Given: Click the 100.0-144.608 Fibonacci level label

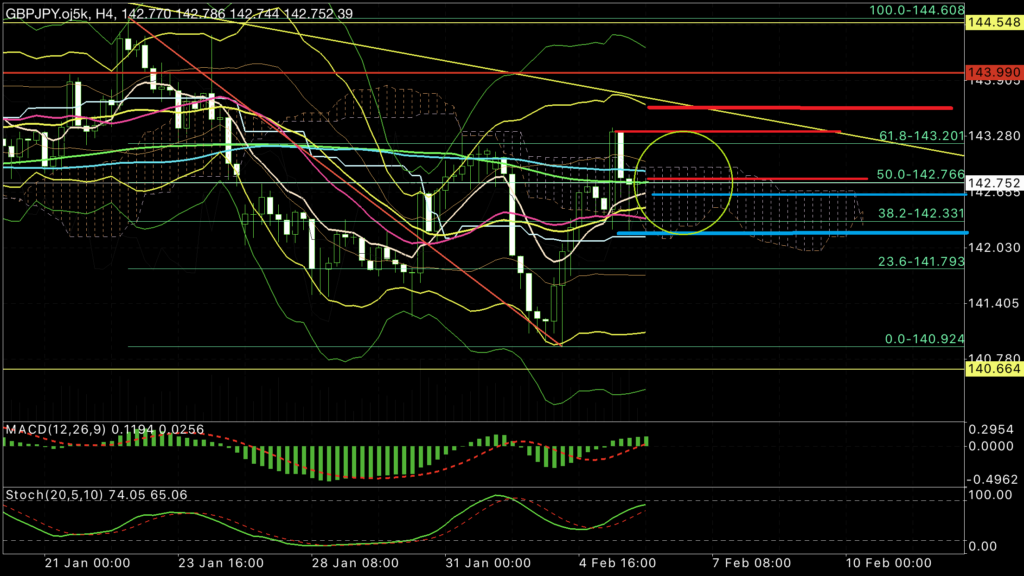Looking at the screenshot, I should [x=917, y=10].
